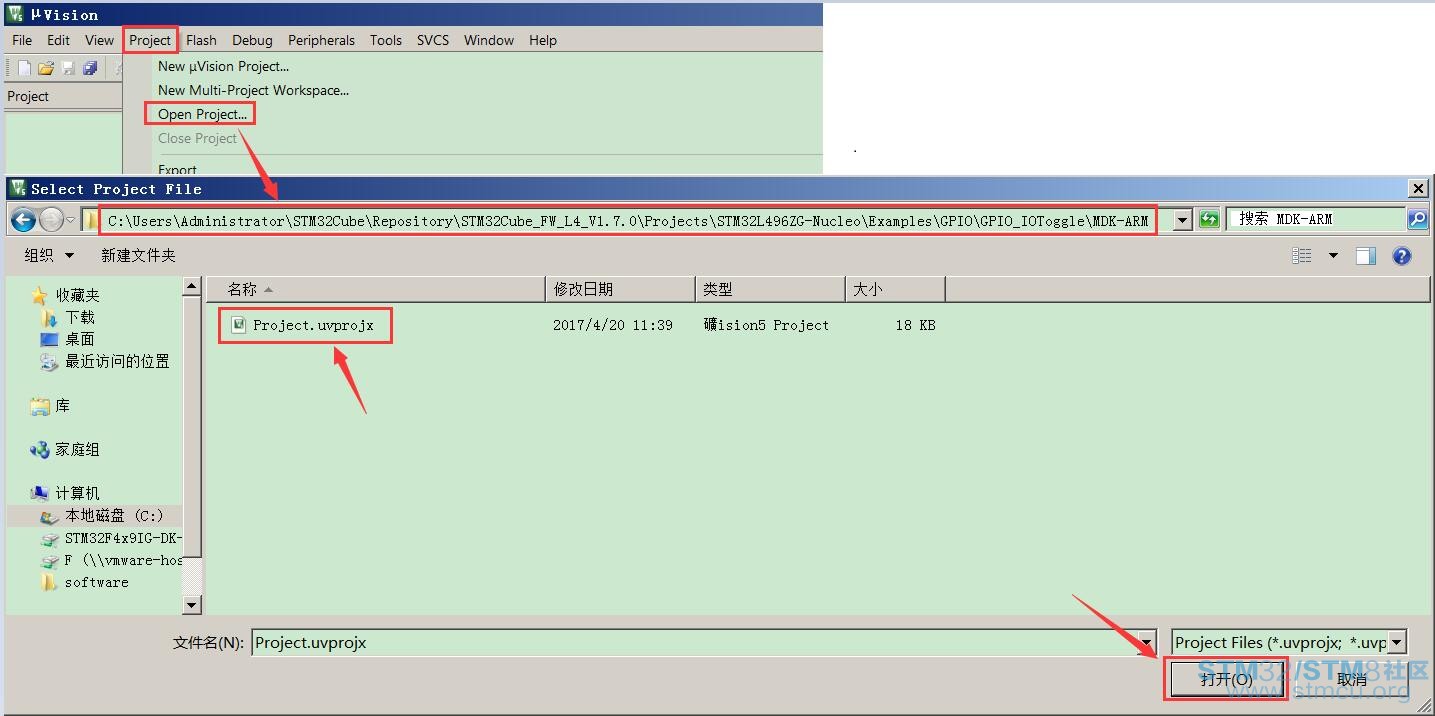Click the Open file folder icon in µVision toolbar
Screen dimensions: 1435x716
pos(46,68)
